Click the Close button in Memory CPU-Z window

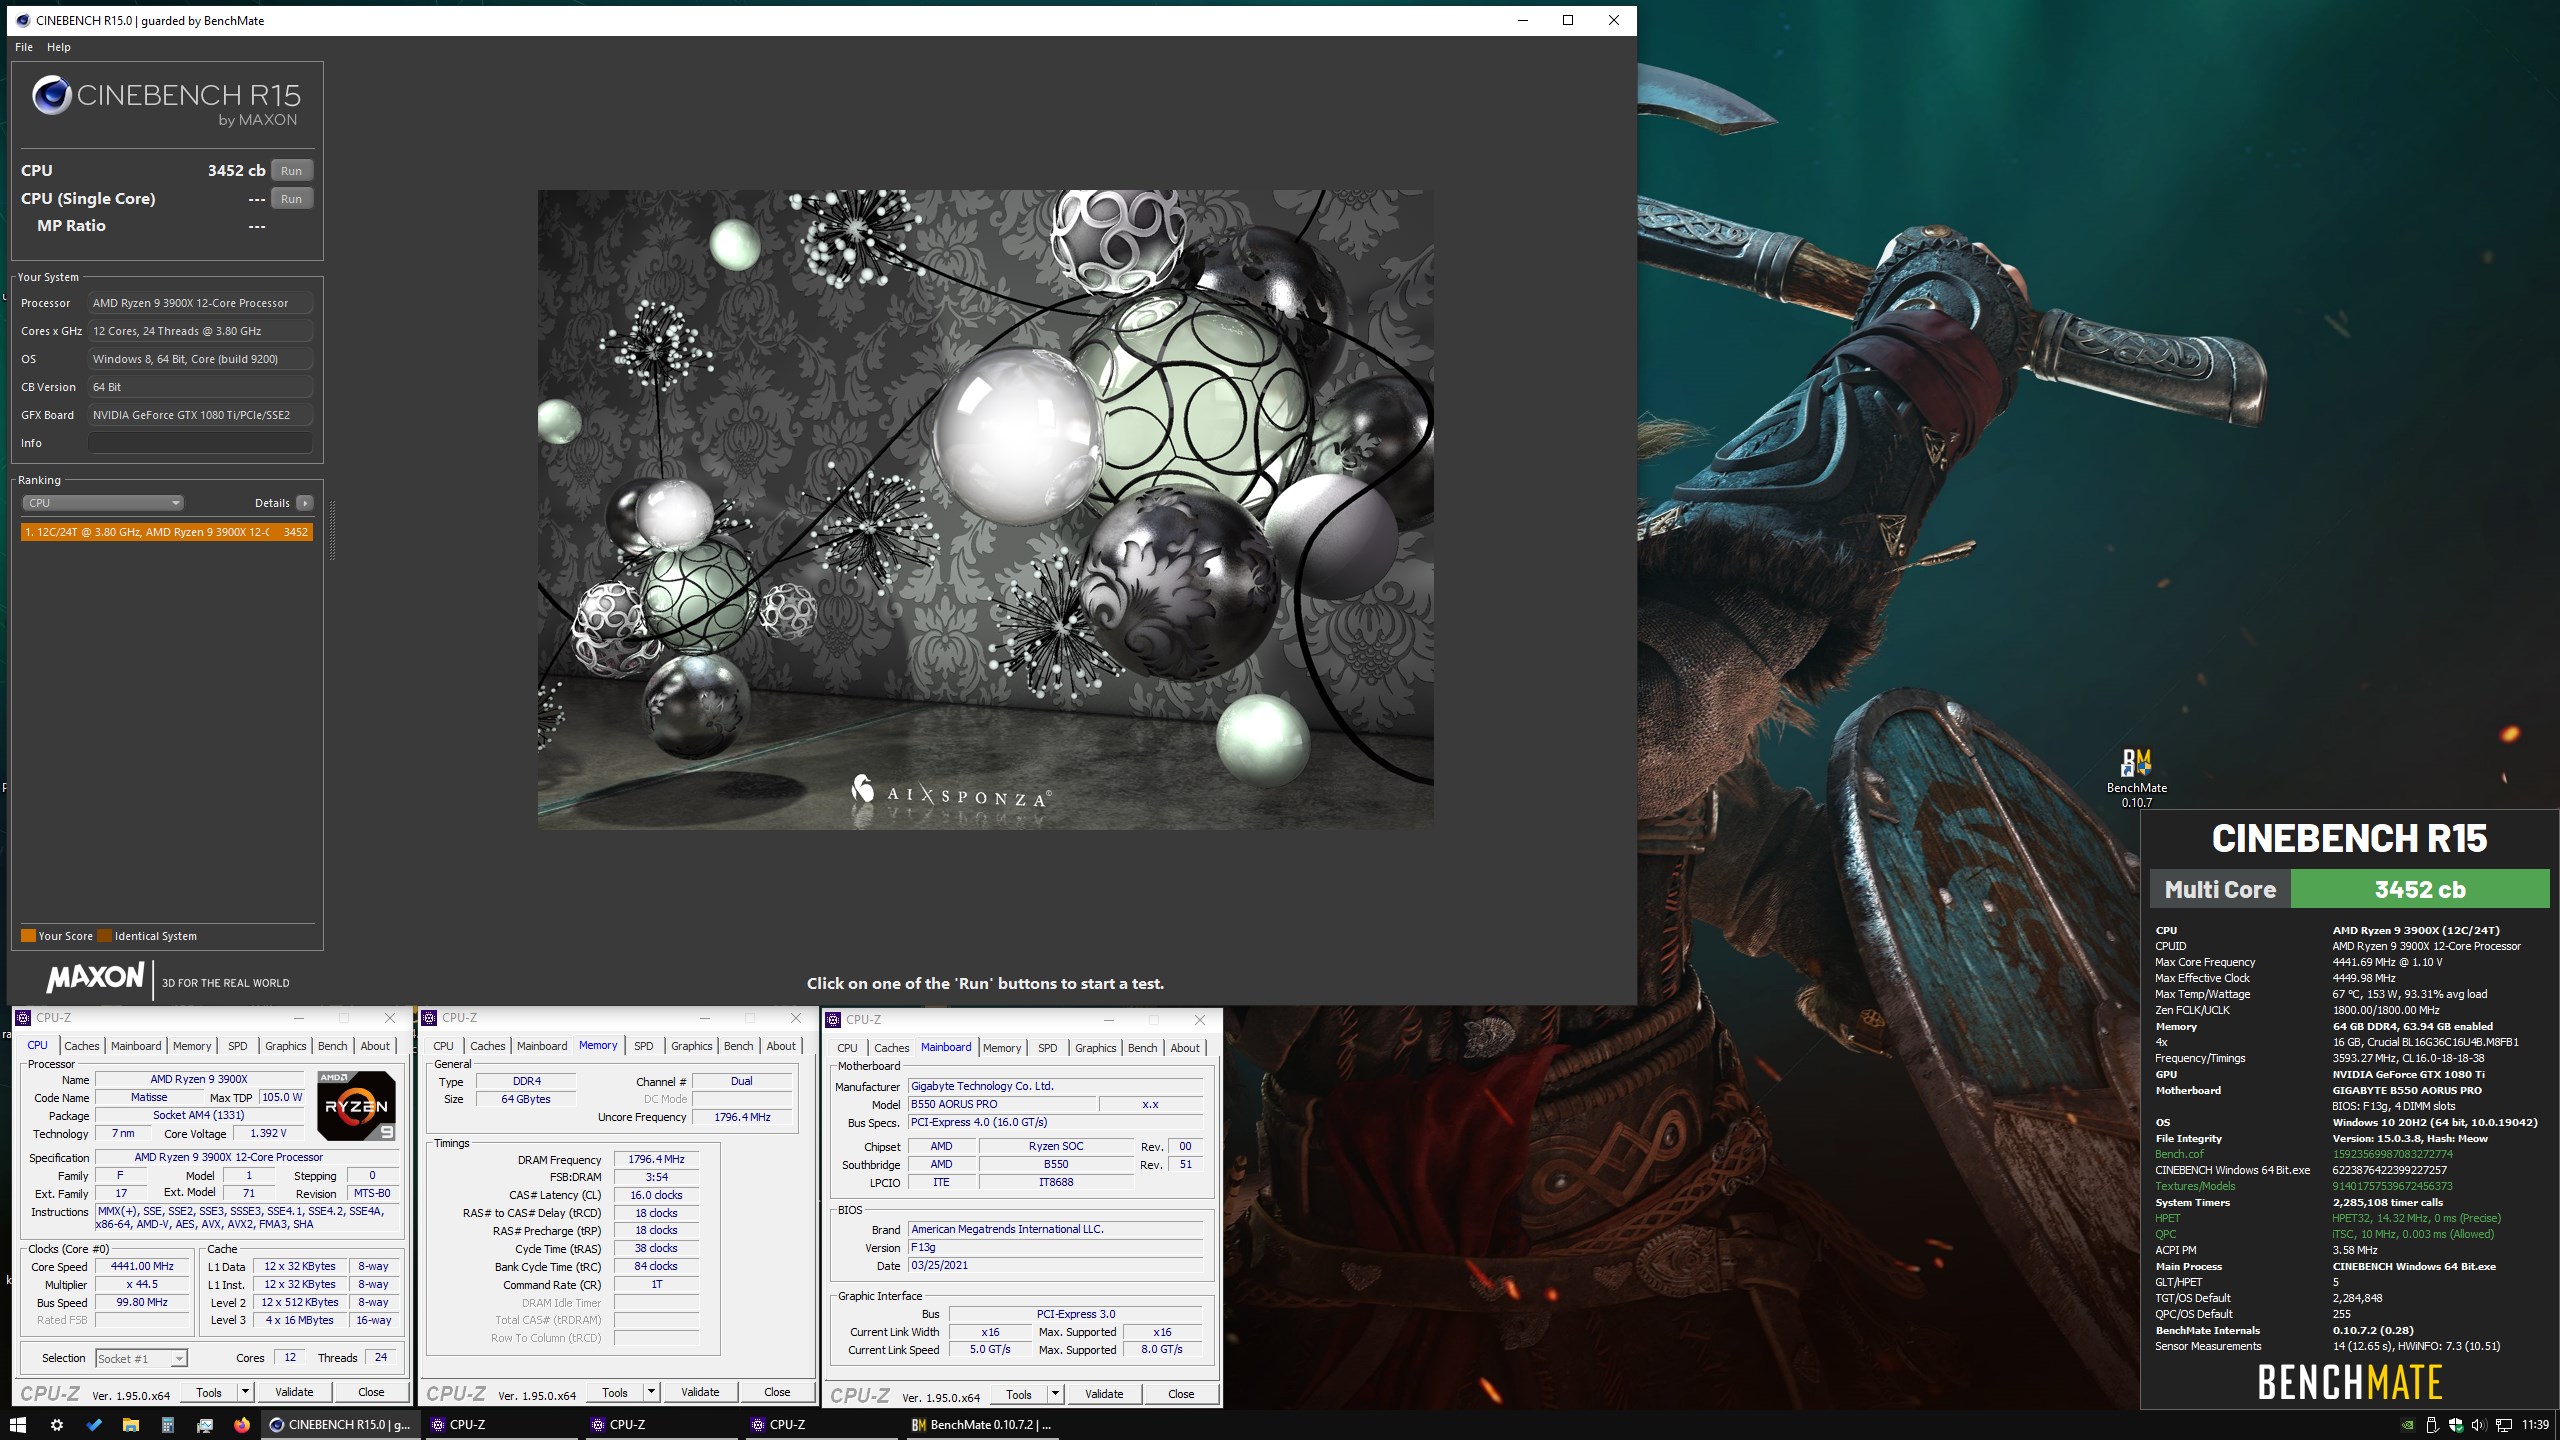[x=777, y=1392]
